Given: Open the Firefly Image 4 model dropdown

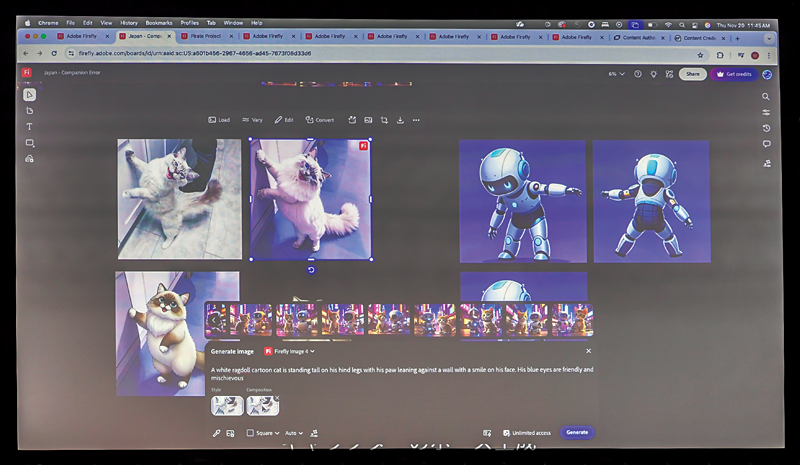Looking at the screenshot, I should pyautogui.click(x=290, y=351).
